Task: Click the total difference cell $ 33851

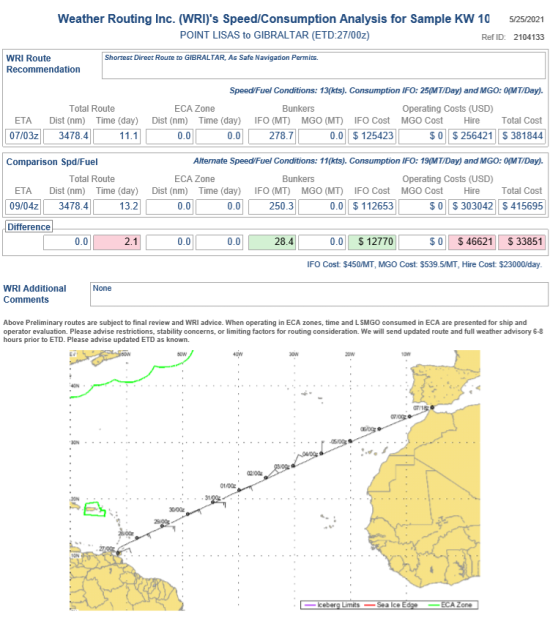Action: click(x=522, y=242)
